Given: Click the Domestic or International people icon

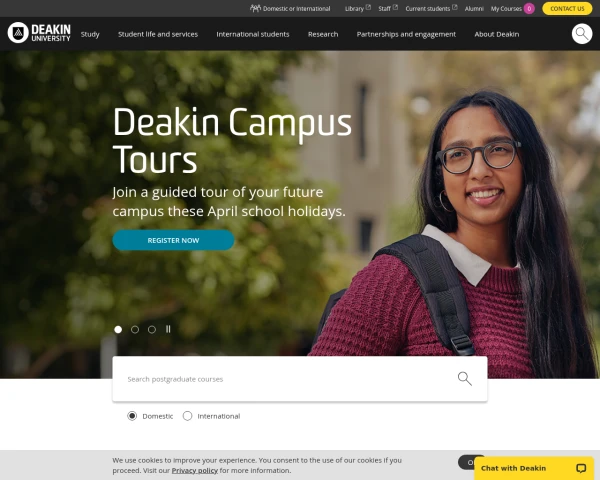Looking at the screenshot, I should click(x=255, y=8).
